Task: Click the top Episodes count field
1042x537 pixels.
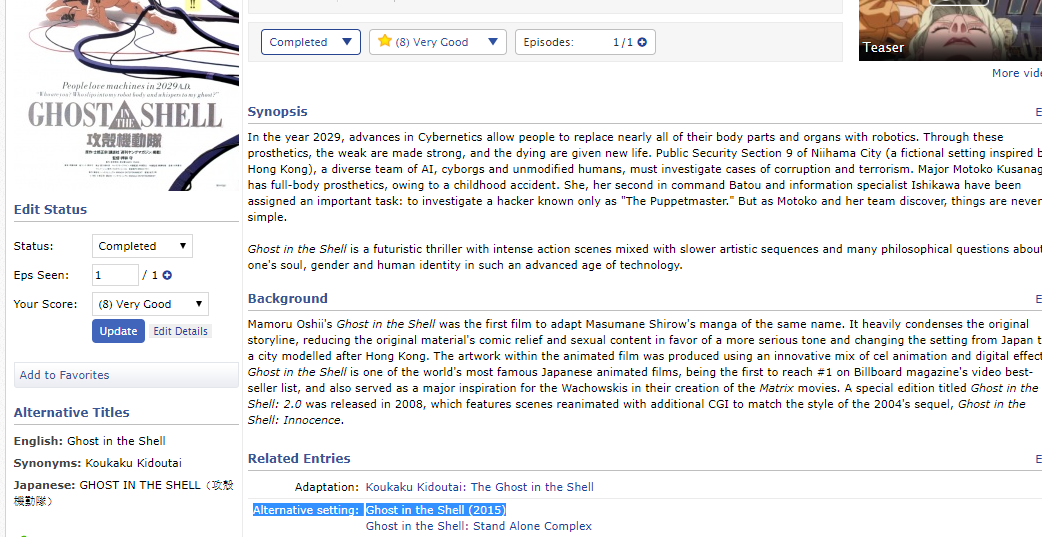Action: [585, 42]
